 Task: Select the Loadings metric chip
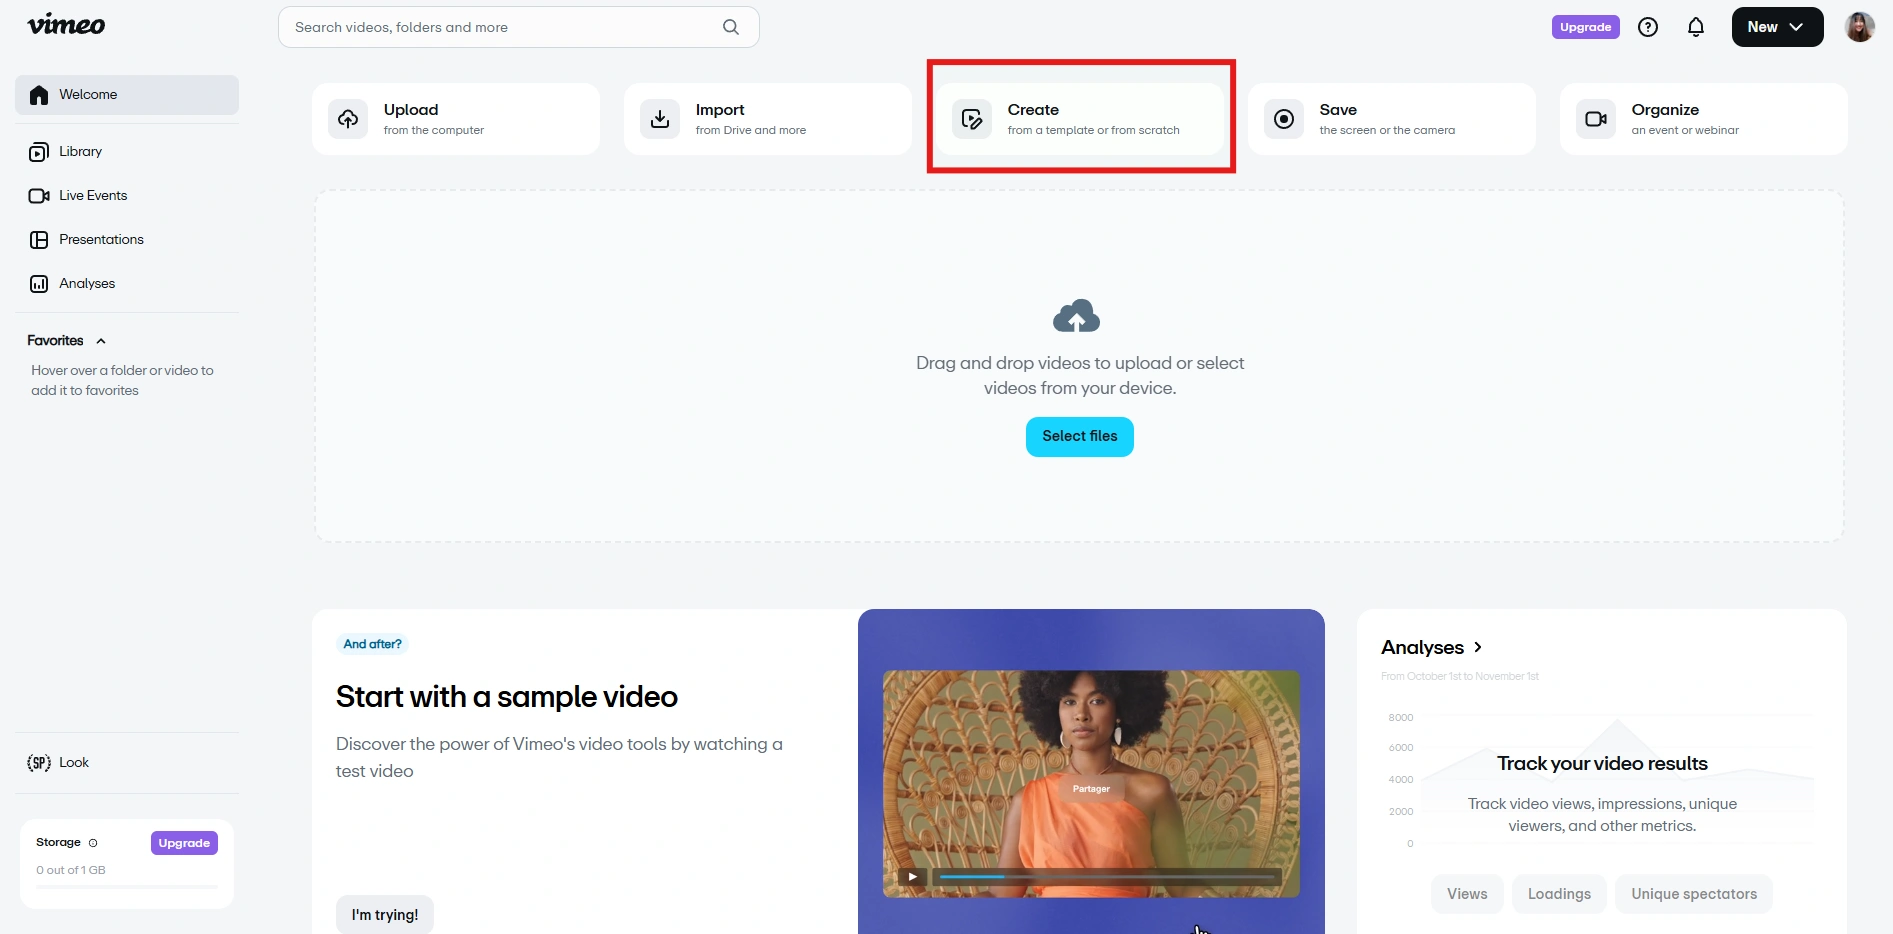coord(1559,894)
